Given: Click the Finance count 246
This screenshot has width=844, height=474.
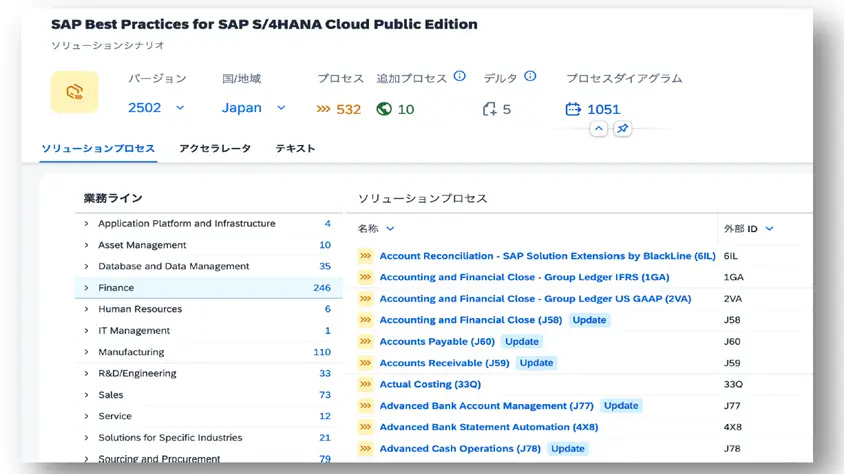Looking at the screenshot, I should point(322,288).
